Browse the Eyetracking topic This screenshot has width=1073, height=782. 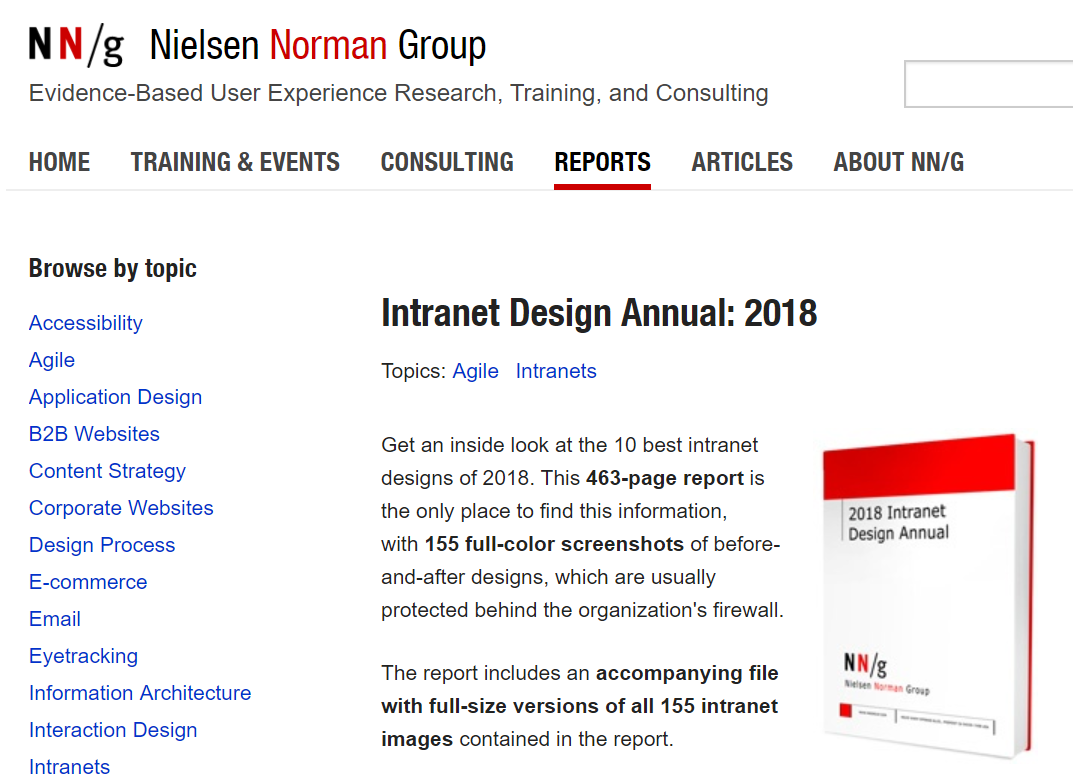pyautogui.click(x=83, y=655)
